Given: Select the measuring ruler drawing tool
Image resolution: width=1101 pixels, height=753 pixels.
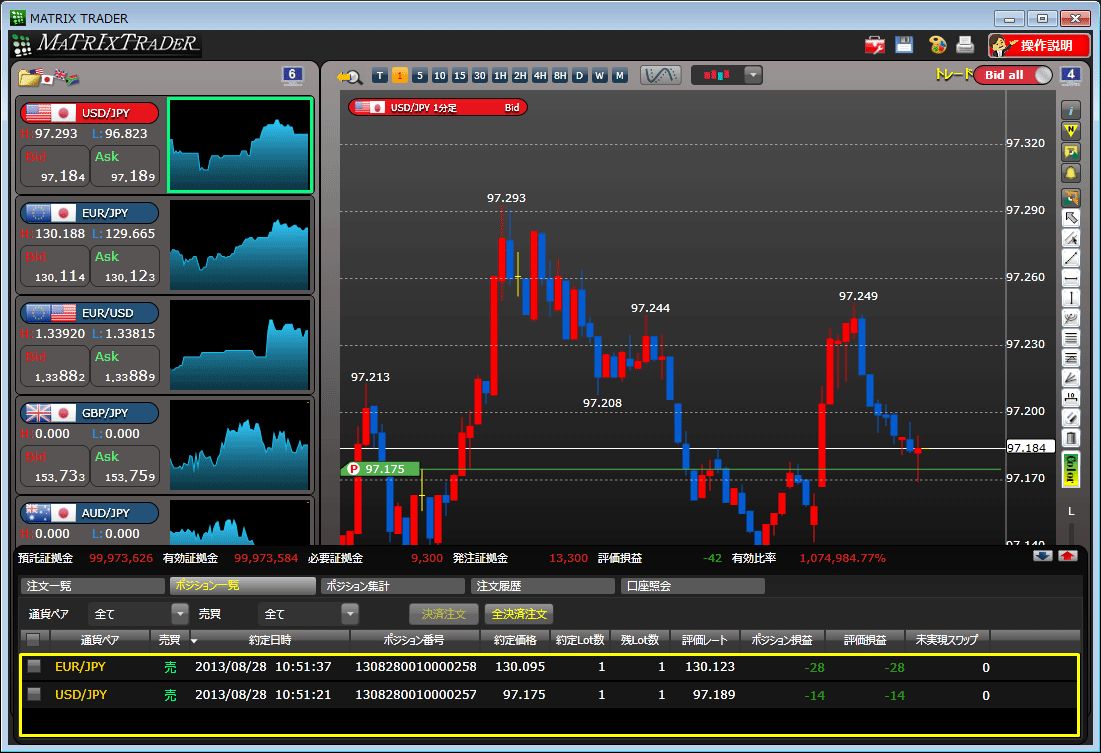Looking at the screenshot, I should coord(1070,399).
